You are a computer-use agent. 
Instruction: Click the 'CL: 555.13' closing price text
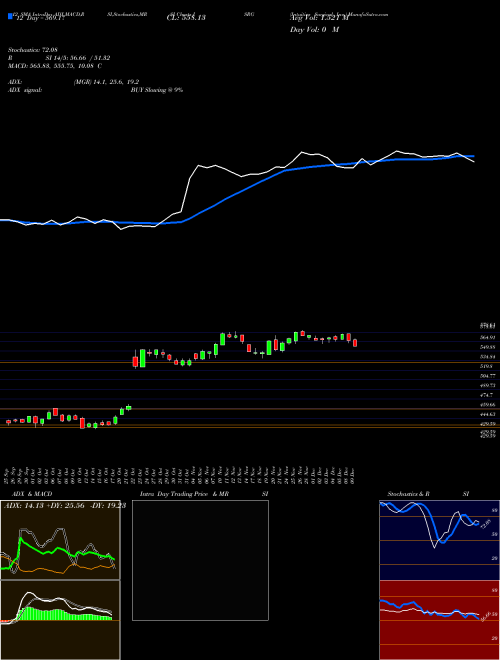click(x=186, y=18)
